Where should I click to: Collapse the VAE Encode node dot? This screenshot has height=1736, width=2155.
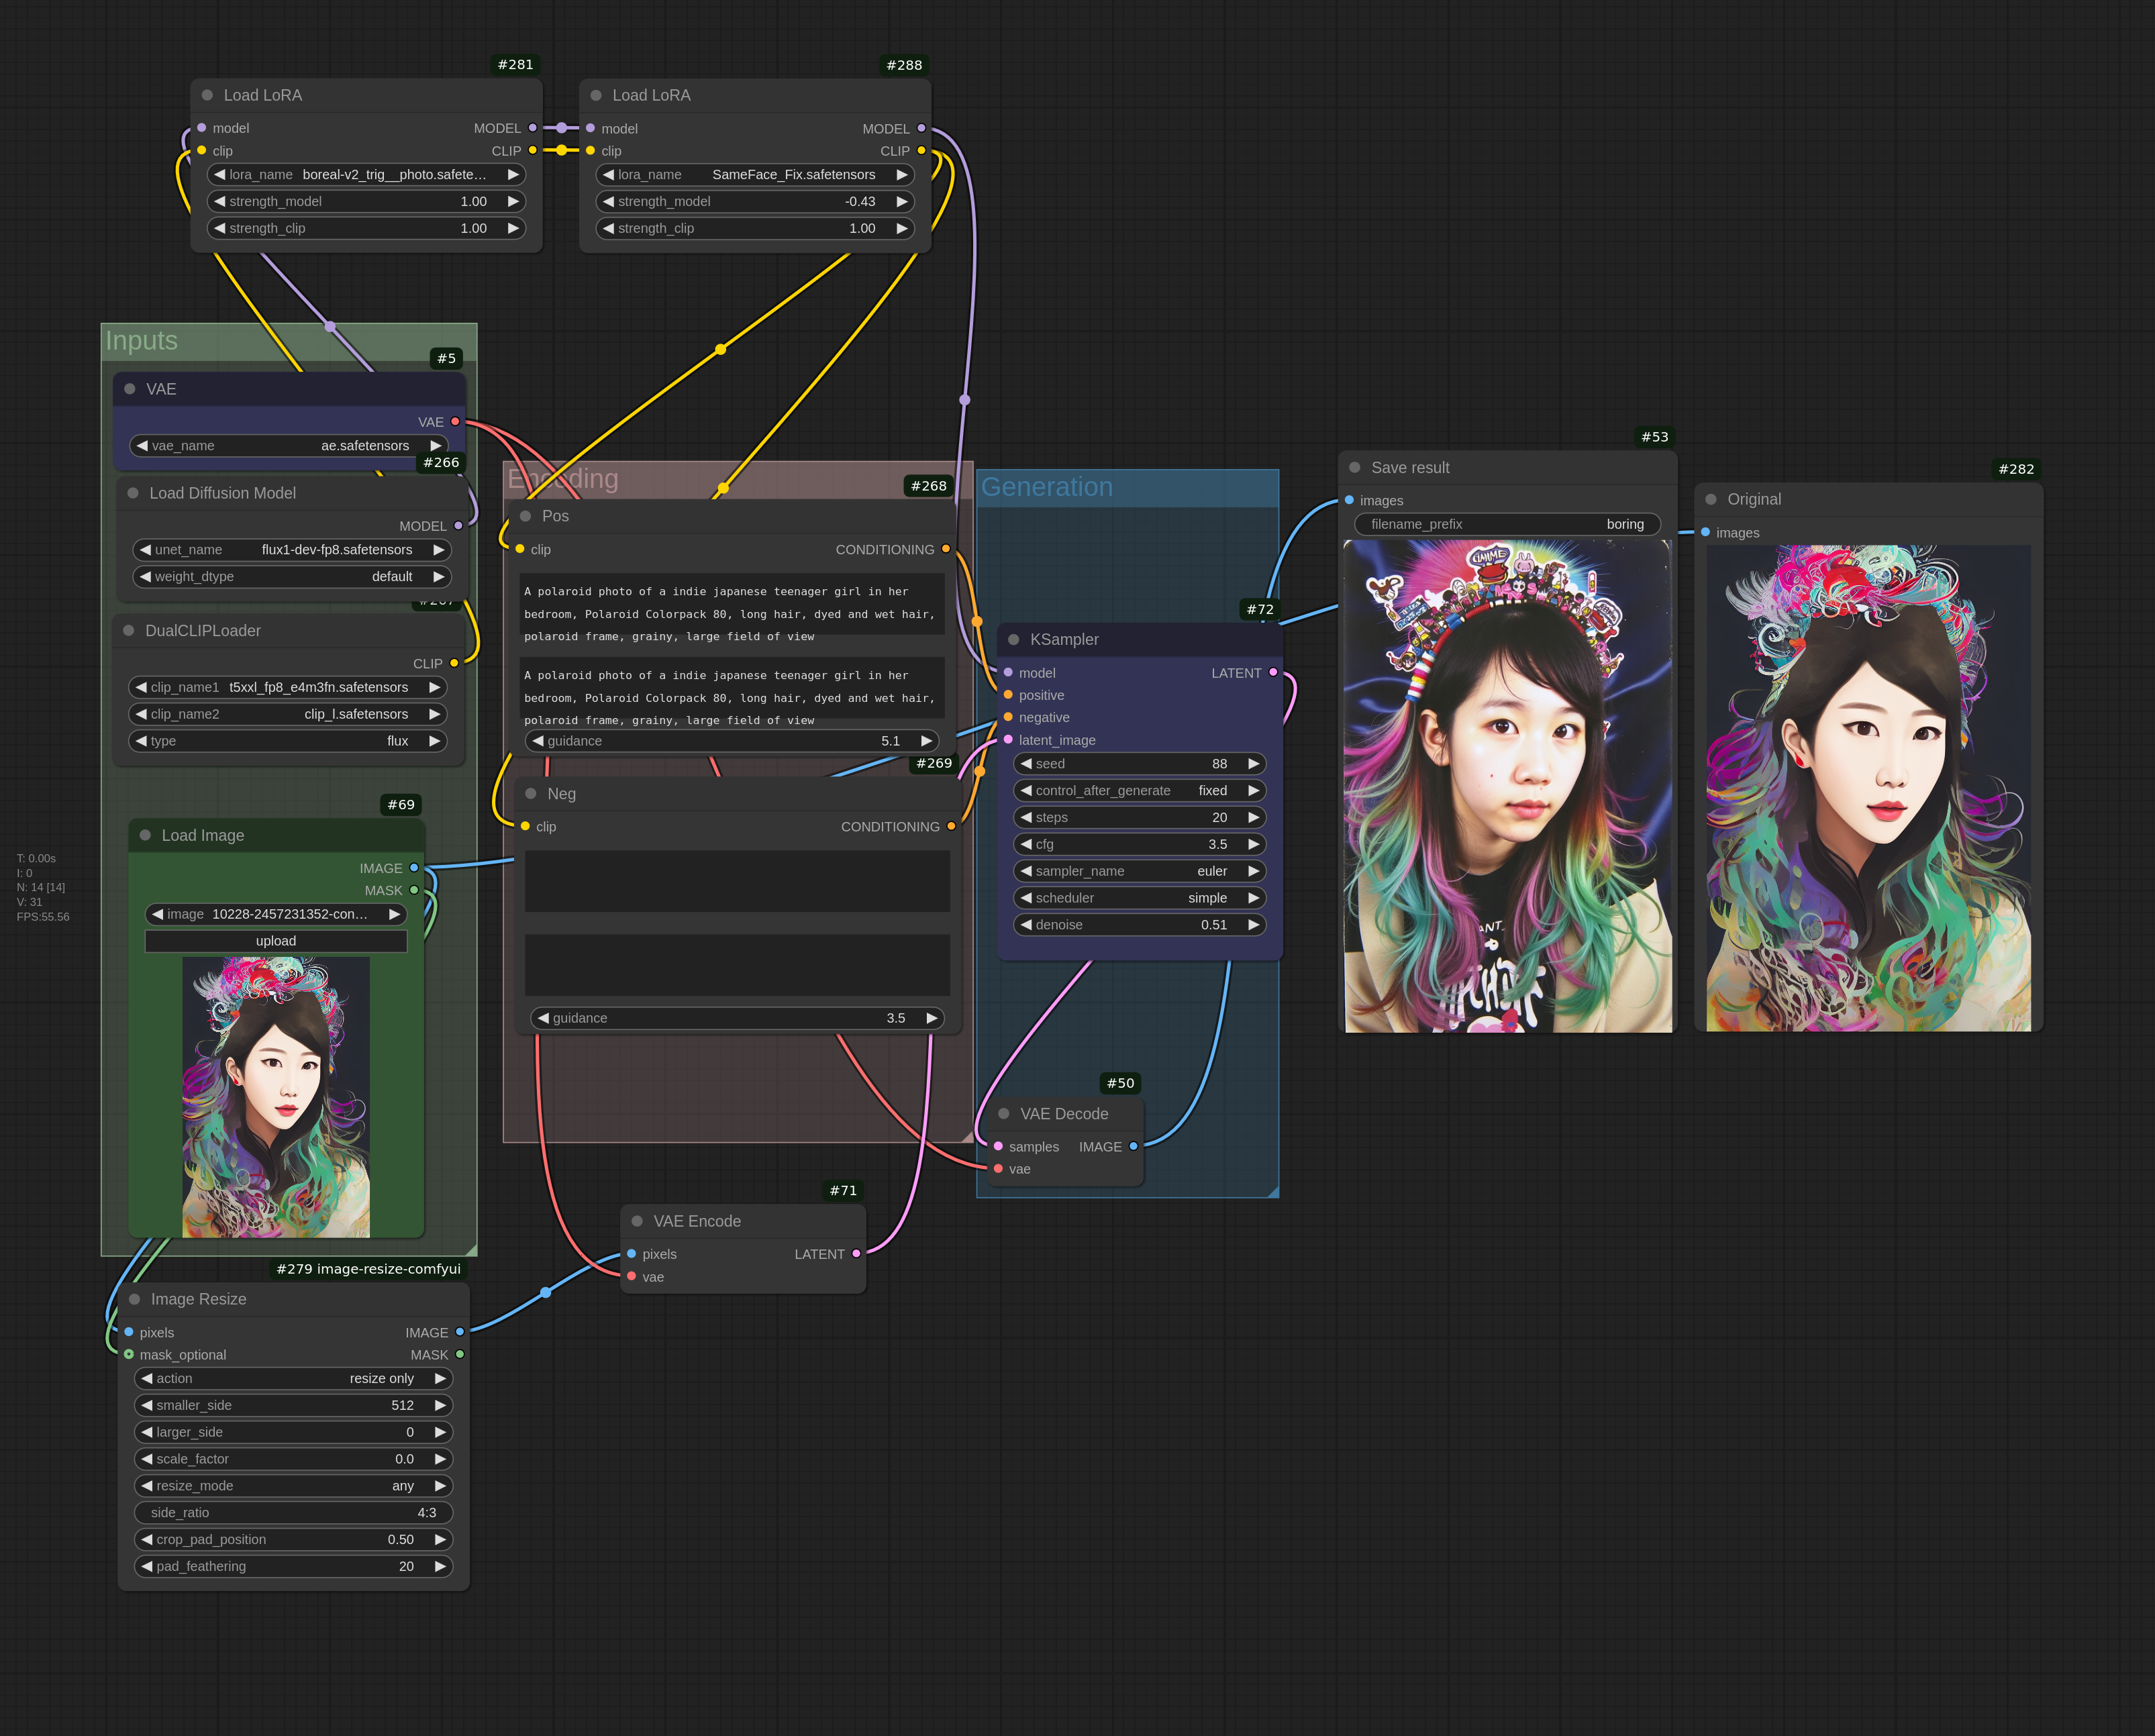pos(637,1221)
